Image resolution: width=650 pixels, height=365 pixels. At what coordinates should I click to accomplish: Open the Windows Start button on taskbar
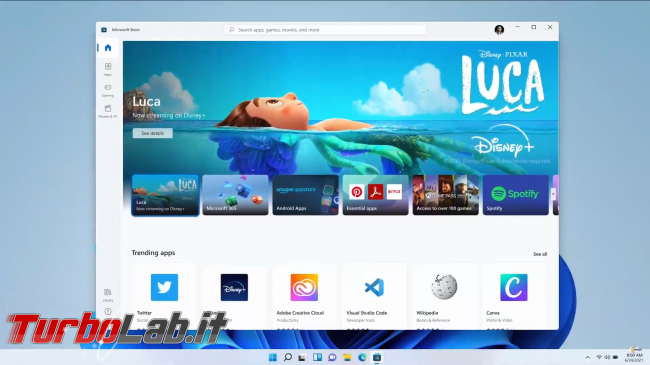[x=272, y=358]
